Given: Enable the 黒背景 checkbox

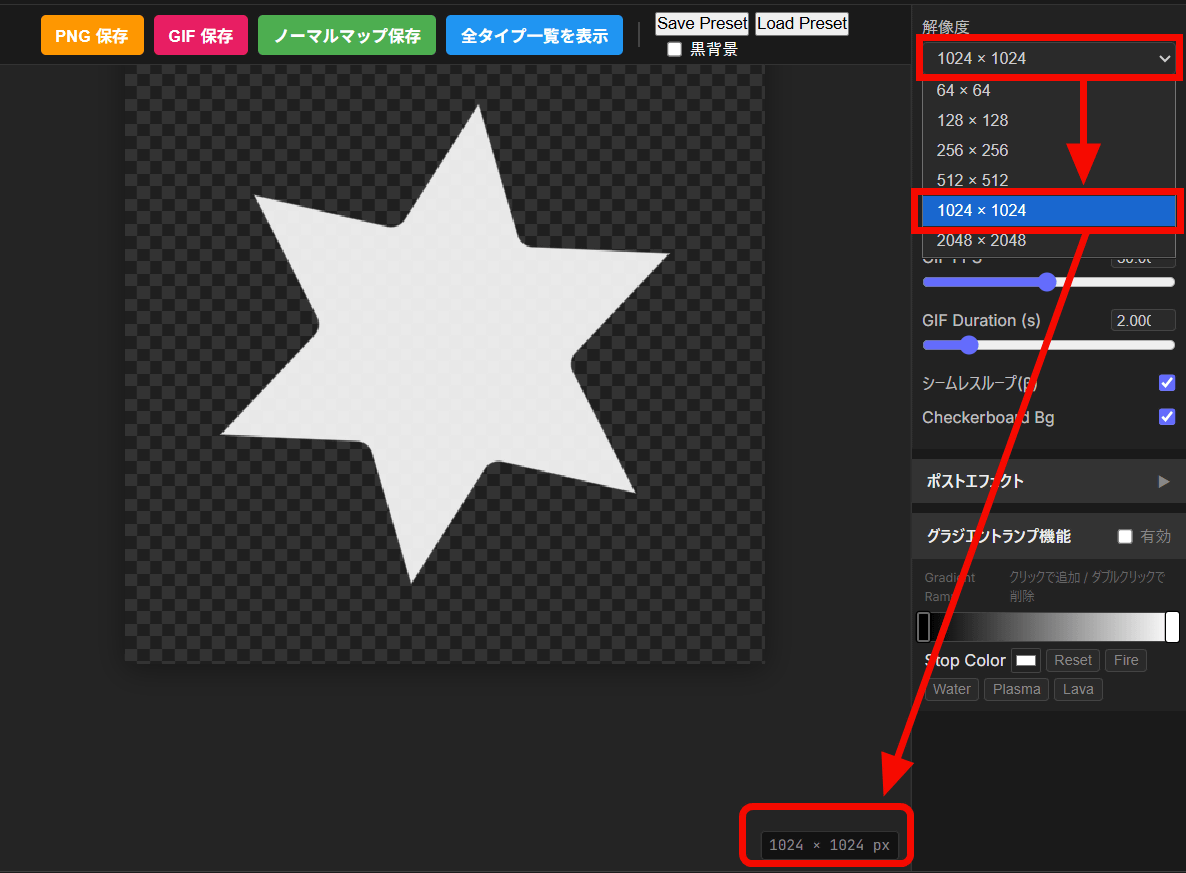Looking at the screenshot, I should (675, 49).
